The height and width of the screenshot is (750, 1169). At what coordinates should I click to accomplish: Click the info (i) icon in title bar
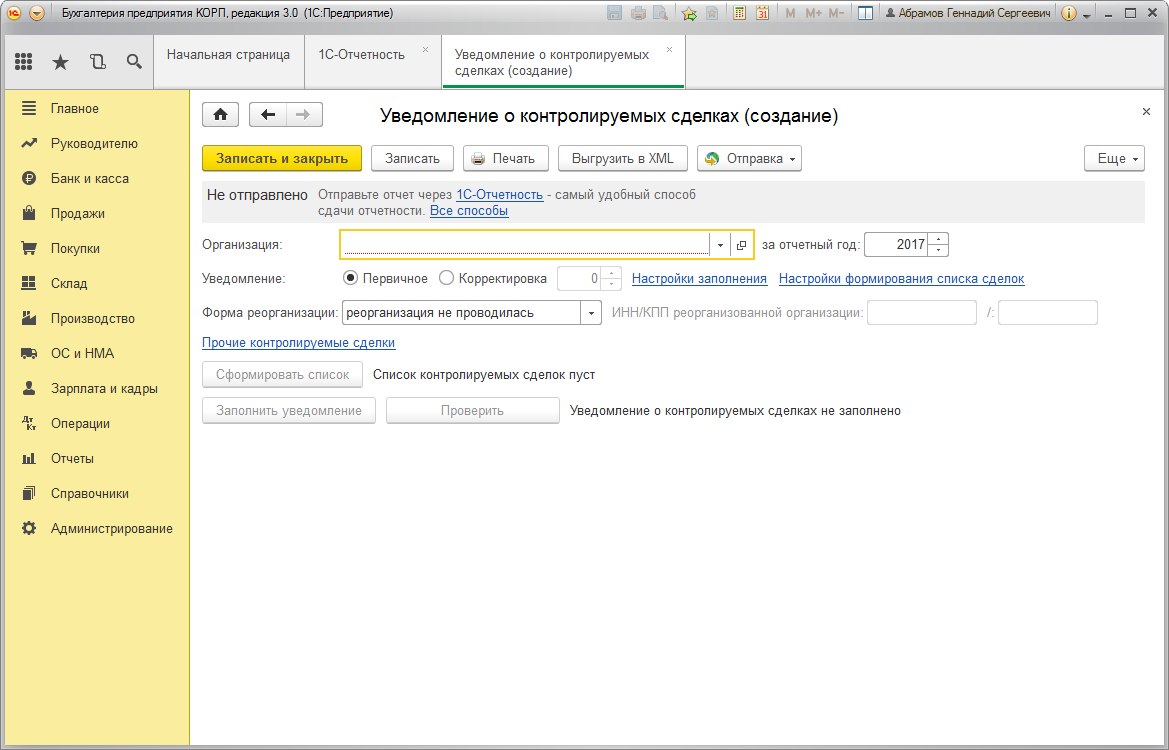1068,13
